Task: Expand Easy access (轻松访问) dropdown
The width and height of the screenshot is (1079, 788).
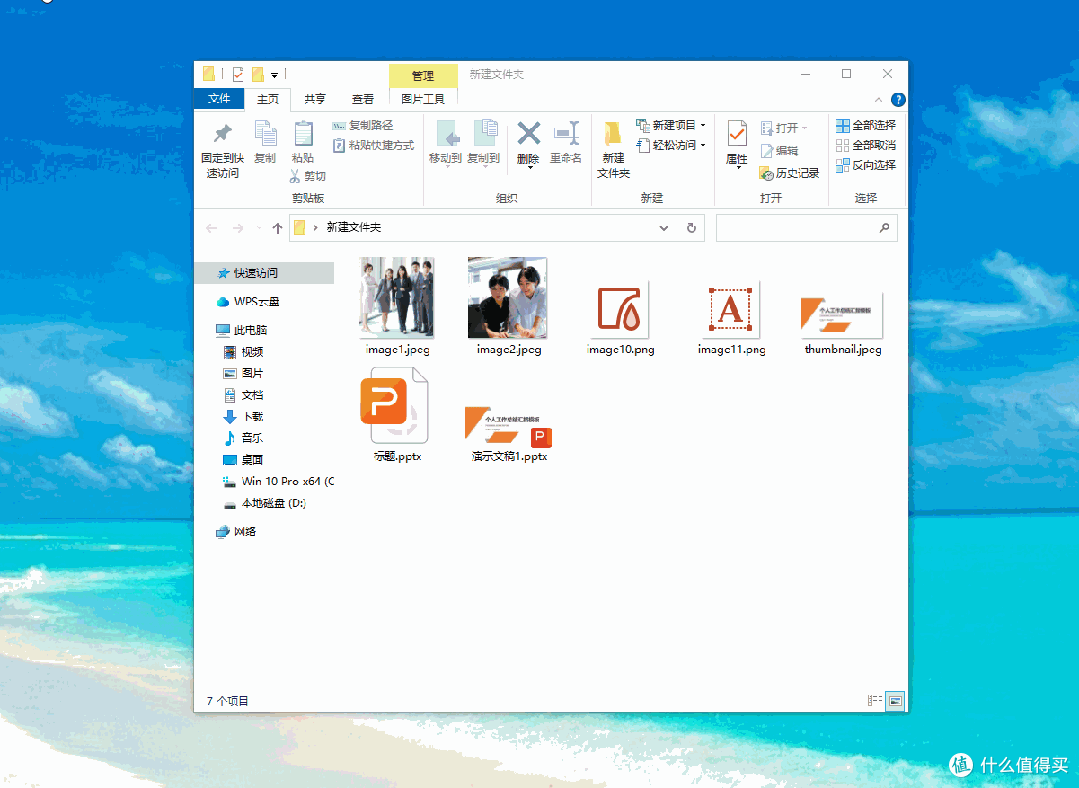Action: 703,145
